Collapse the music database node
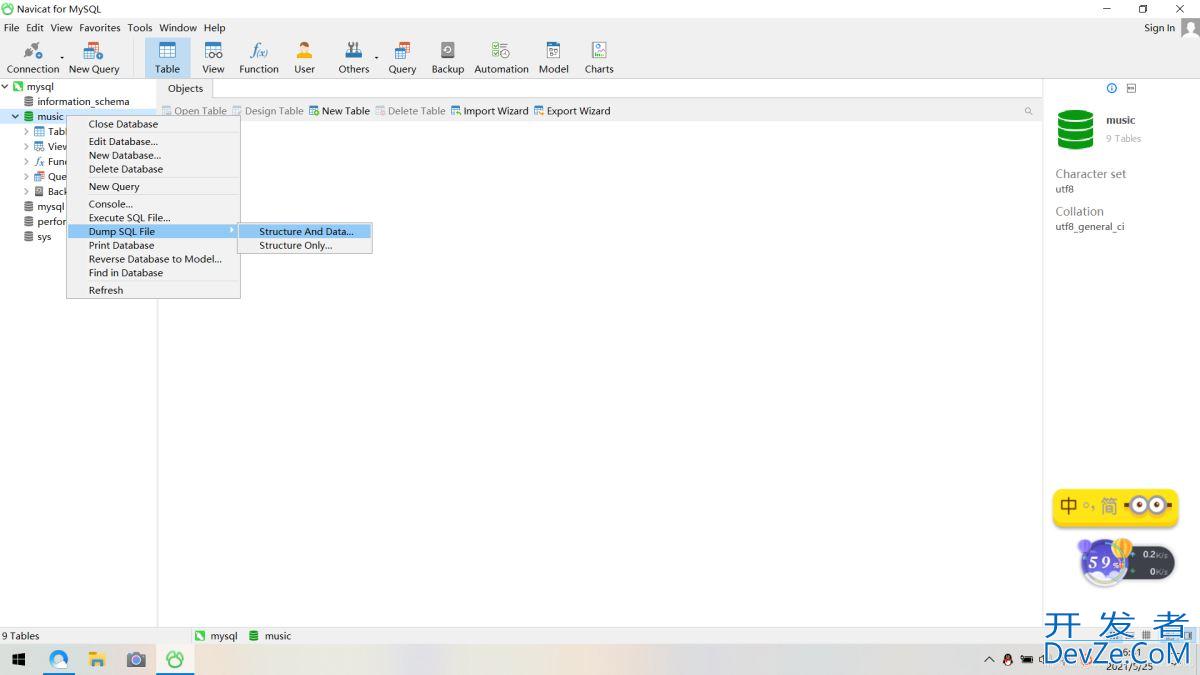The image size is (1200, 675). pyautogui.click(x=15, y=117)
